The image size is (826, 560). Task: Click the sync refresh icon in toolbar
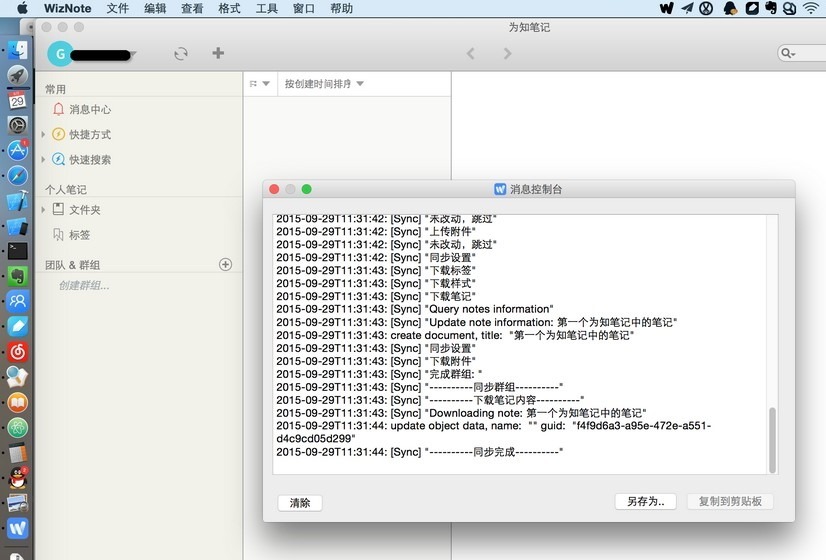point(181,54)
